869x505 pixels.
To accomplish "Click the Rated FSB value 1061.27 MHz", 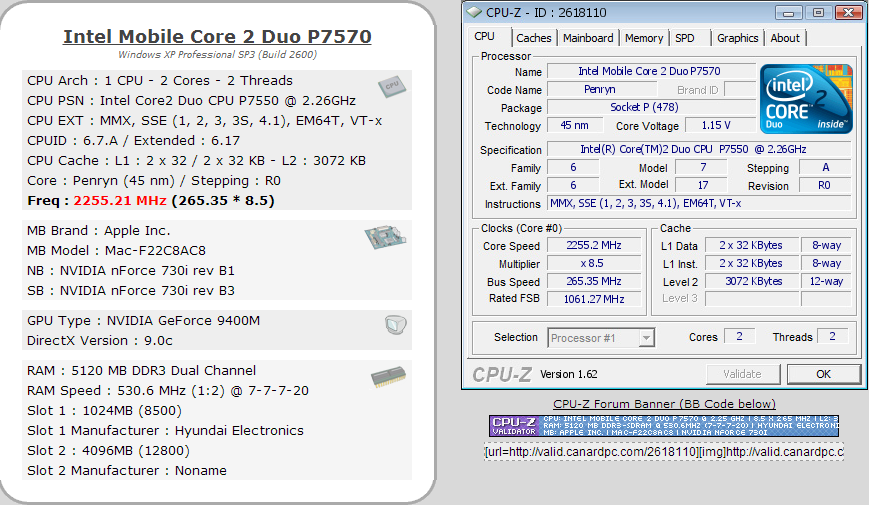I will [594, 299].
